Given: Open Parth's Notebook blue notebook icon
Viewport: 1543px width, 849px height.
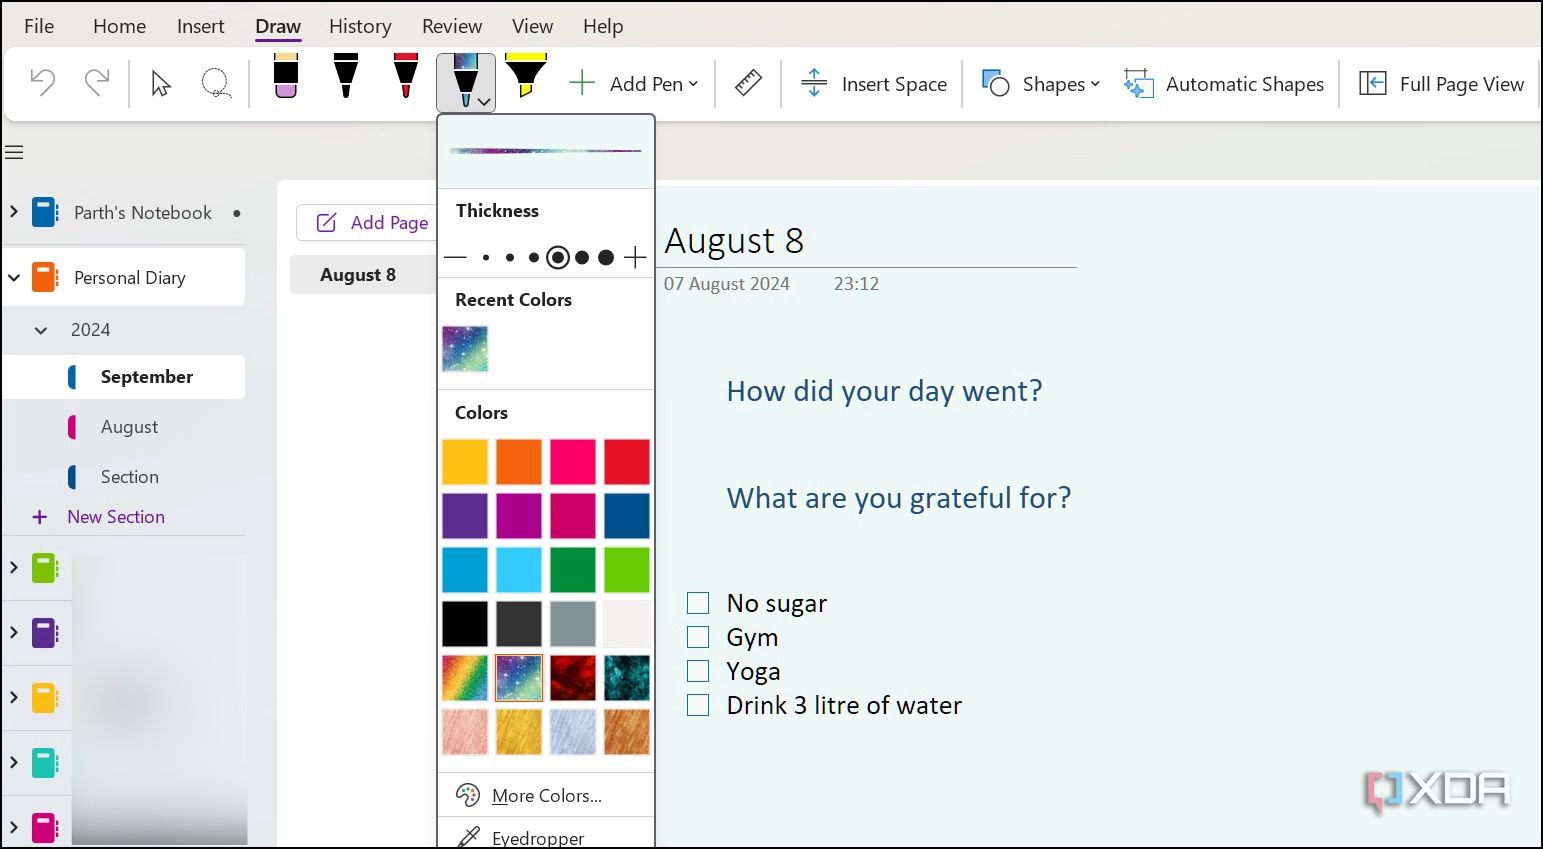Looking at the screenshot, I should tap(45, 213).
